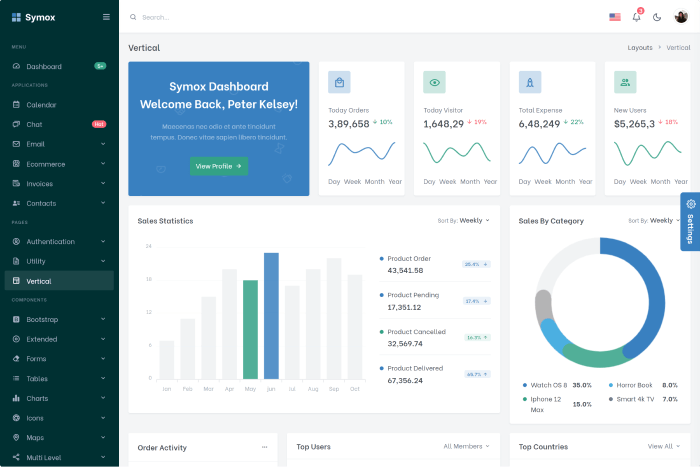Expand the Contacts menu chevron

(x=103, y=203)
